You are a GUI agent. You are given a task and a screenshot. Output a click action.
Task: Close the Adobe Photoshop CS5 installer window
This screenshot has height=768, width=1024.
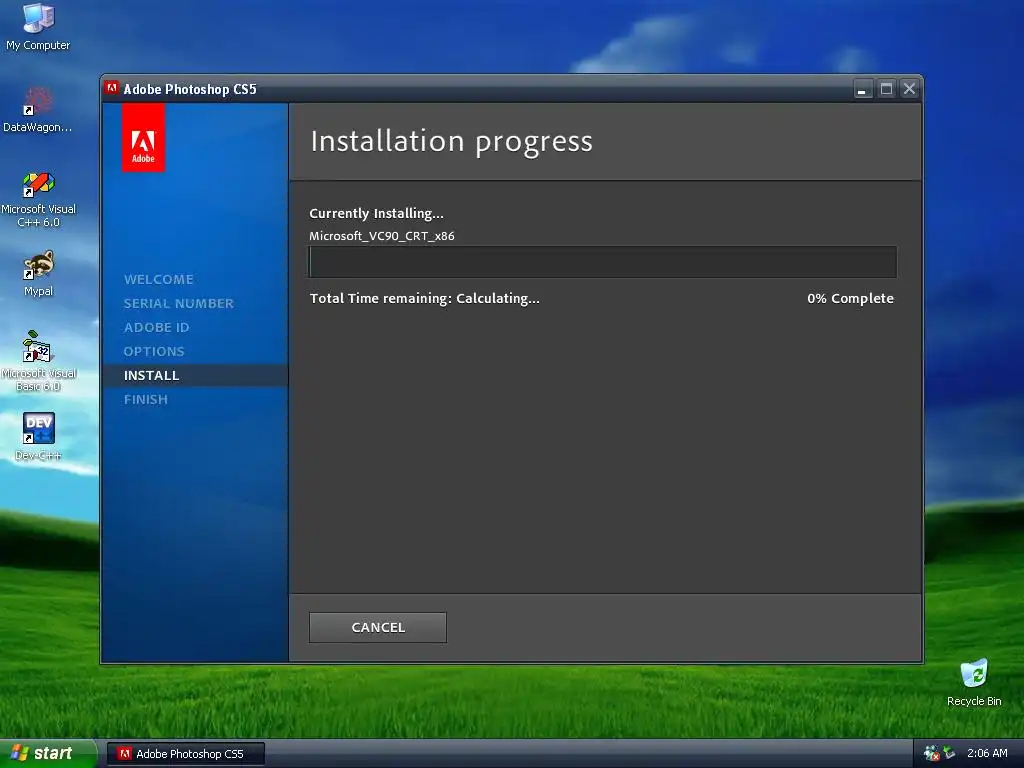[909, 89]
